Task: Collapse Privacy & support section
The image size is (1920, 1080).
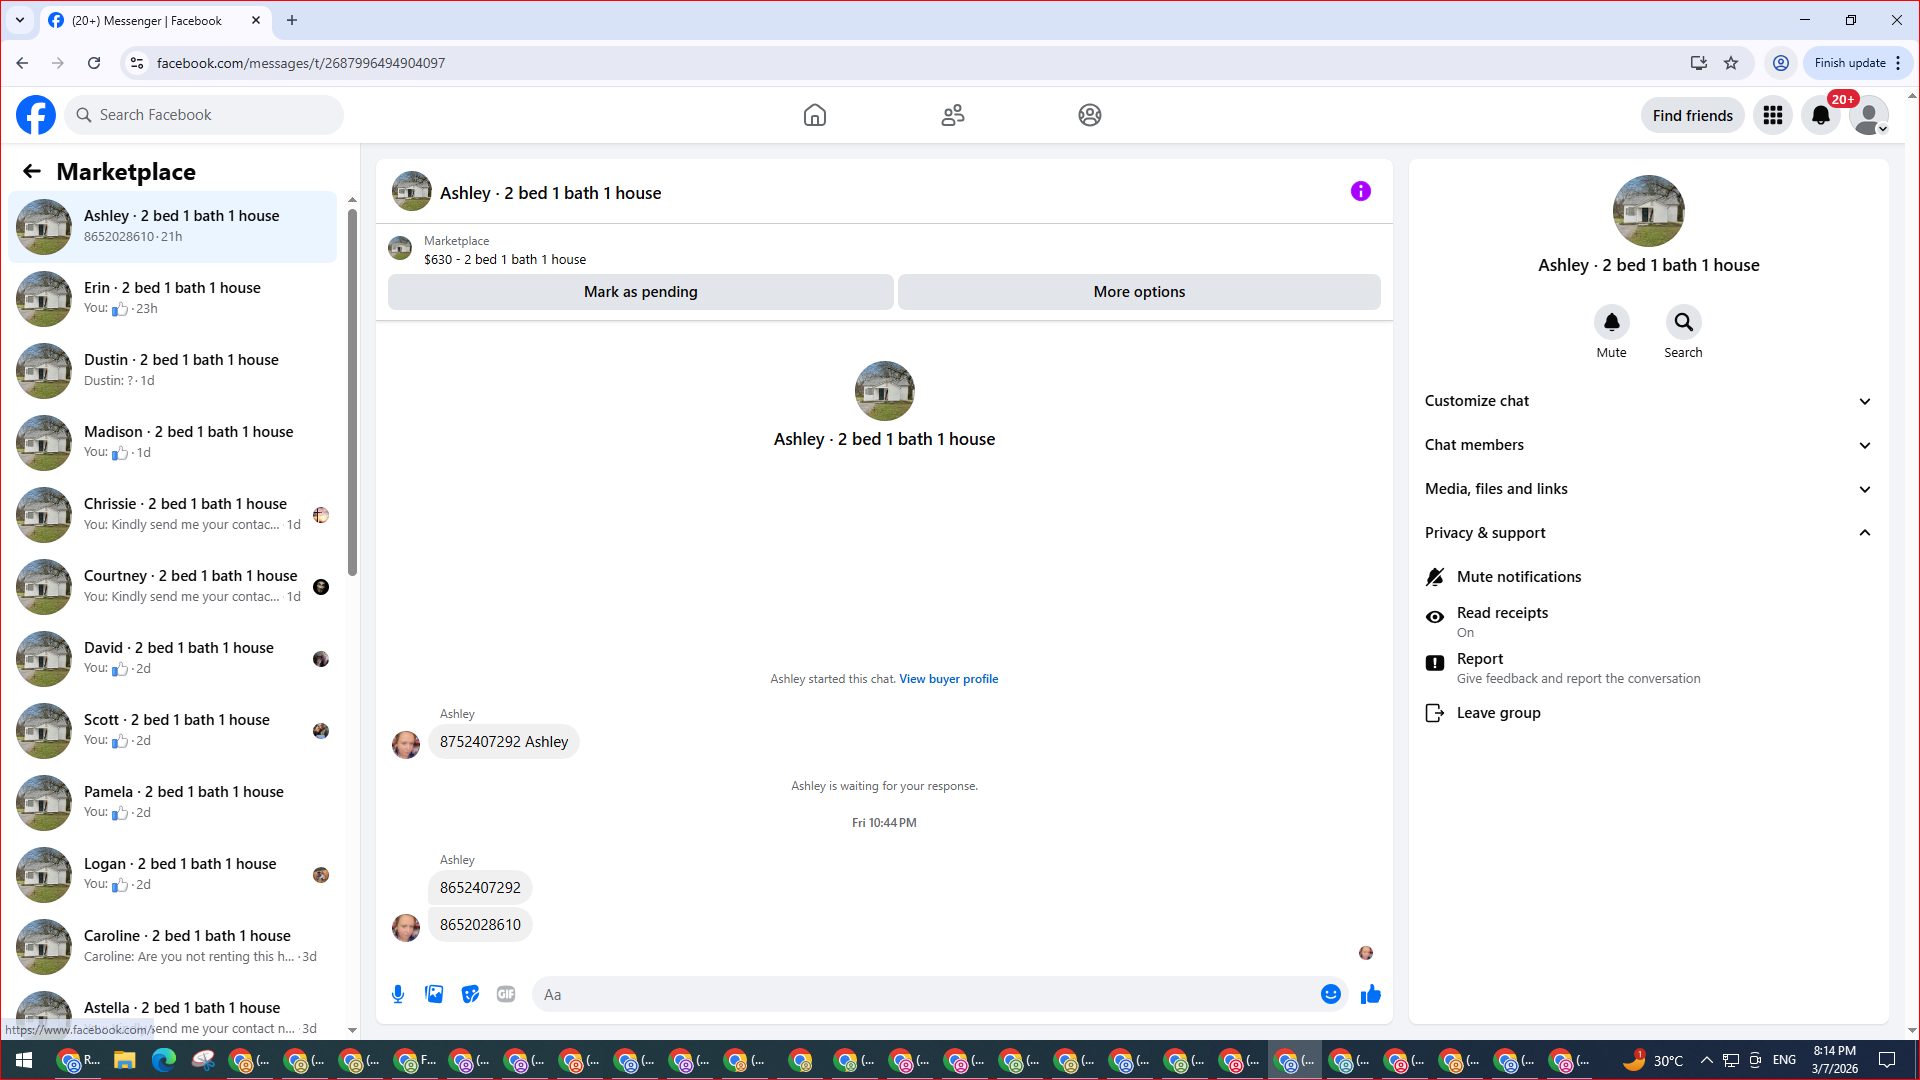Action: point(1648,533)
